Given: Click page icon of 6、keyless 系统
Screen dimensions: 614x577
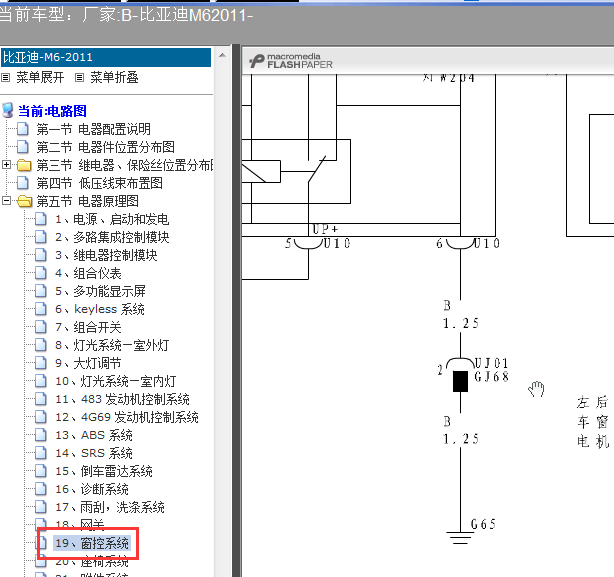Looking at the screenshot, I should tap(41, 309).
